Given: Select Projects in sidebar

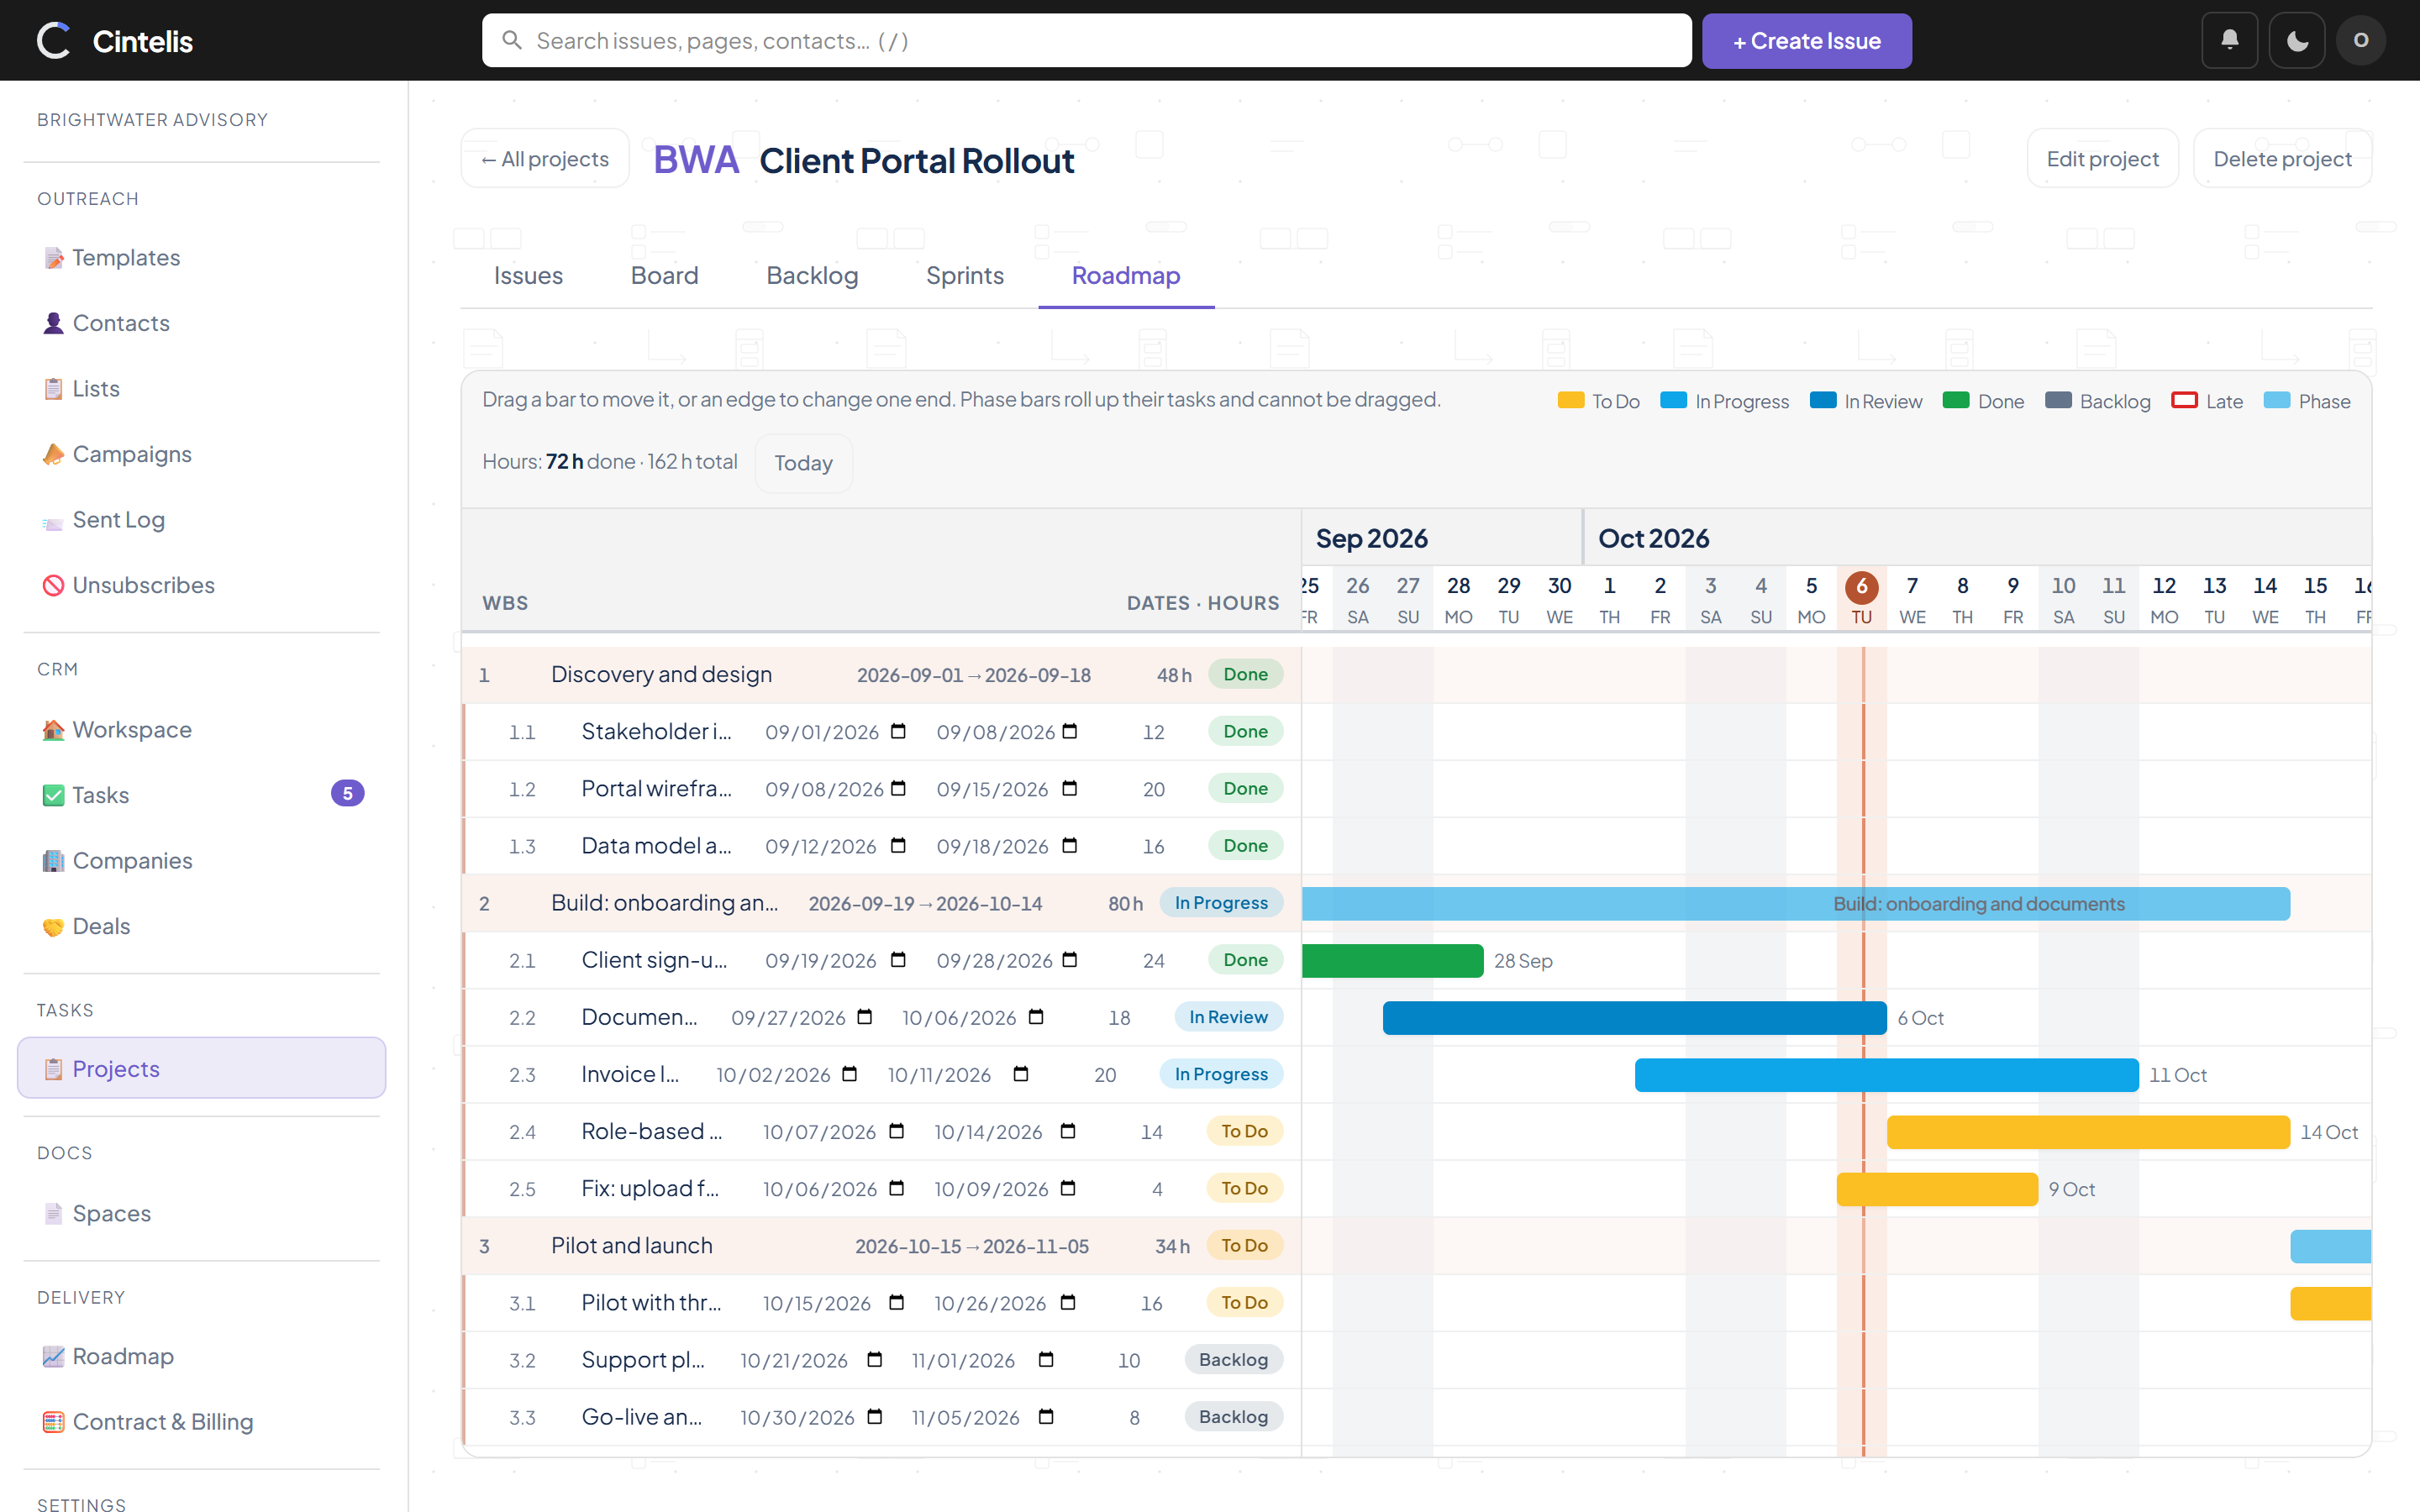Looking at the screenshot, I should [202, 1068].
